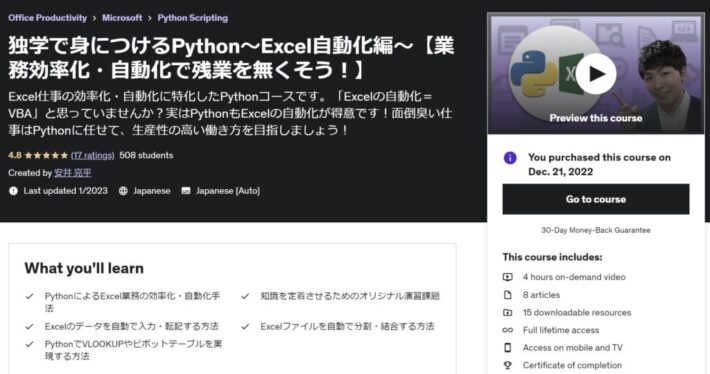The image size is (710, 374).
Task: Click the lifetime access infinity icon
Action: point(508,330)
